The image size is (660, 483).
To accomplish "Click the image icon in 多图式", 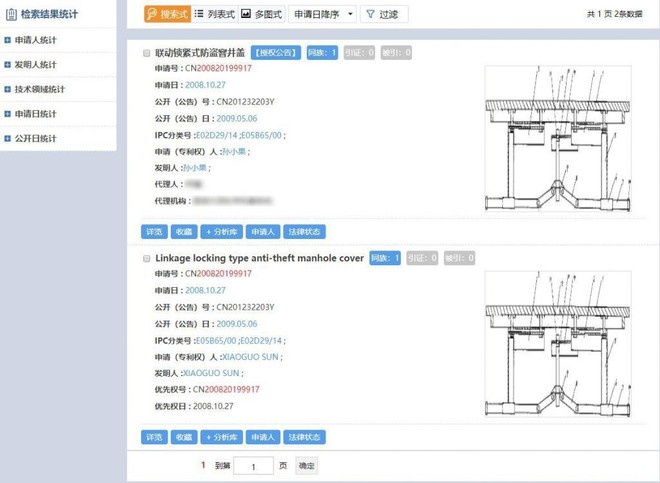I will (246, 14).
